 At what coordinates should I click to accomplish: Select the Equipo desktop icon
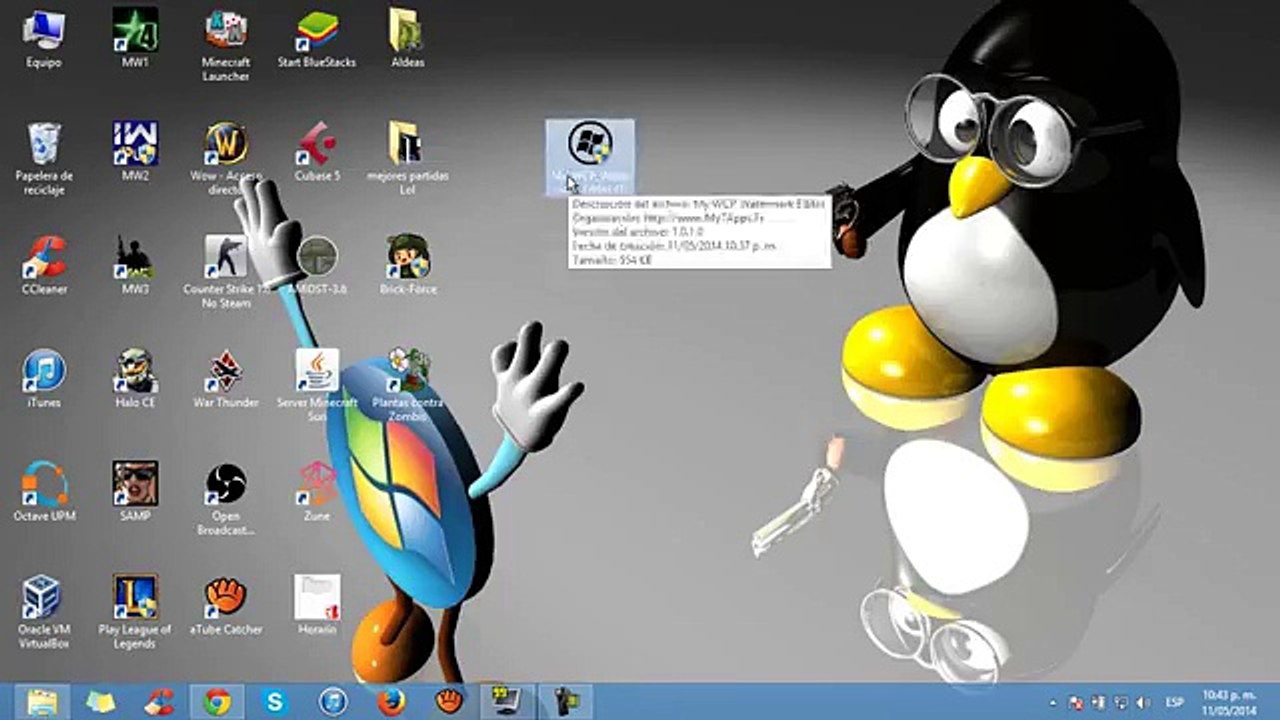click(44, 39)
